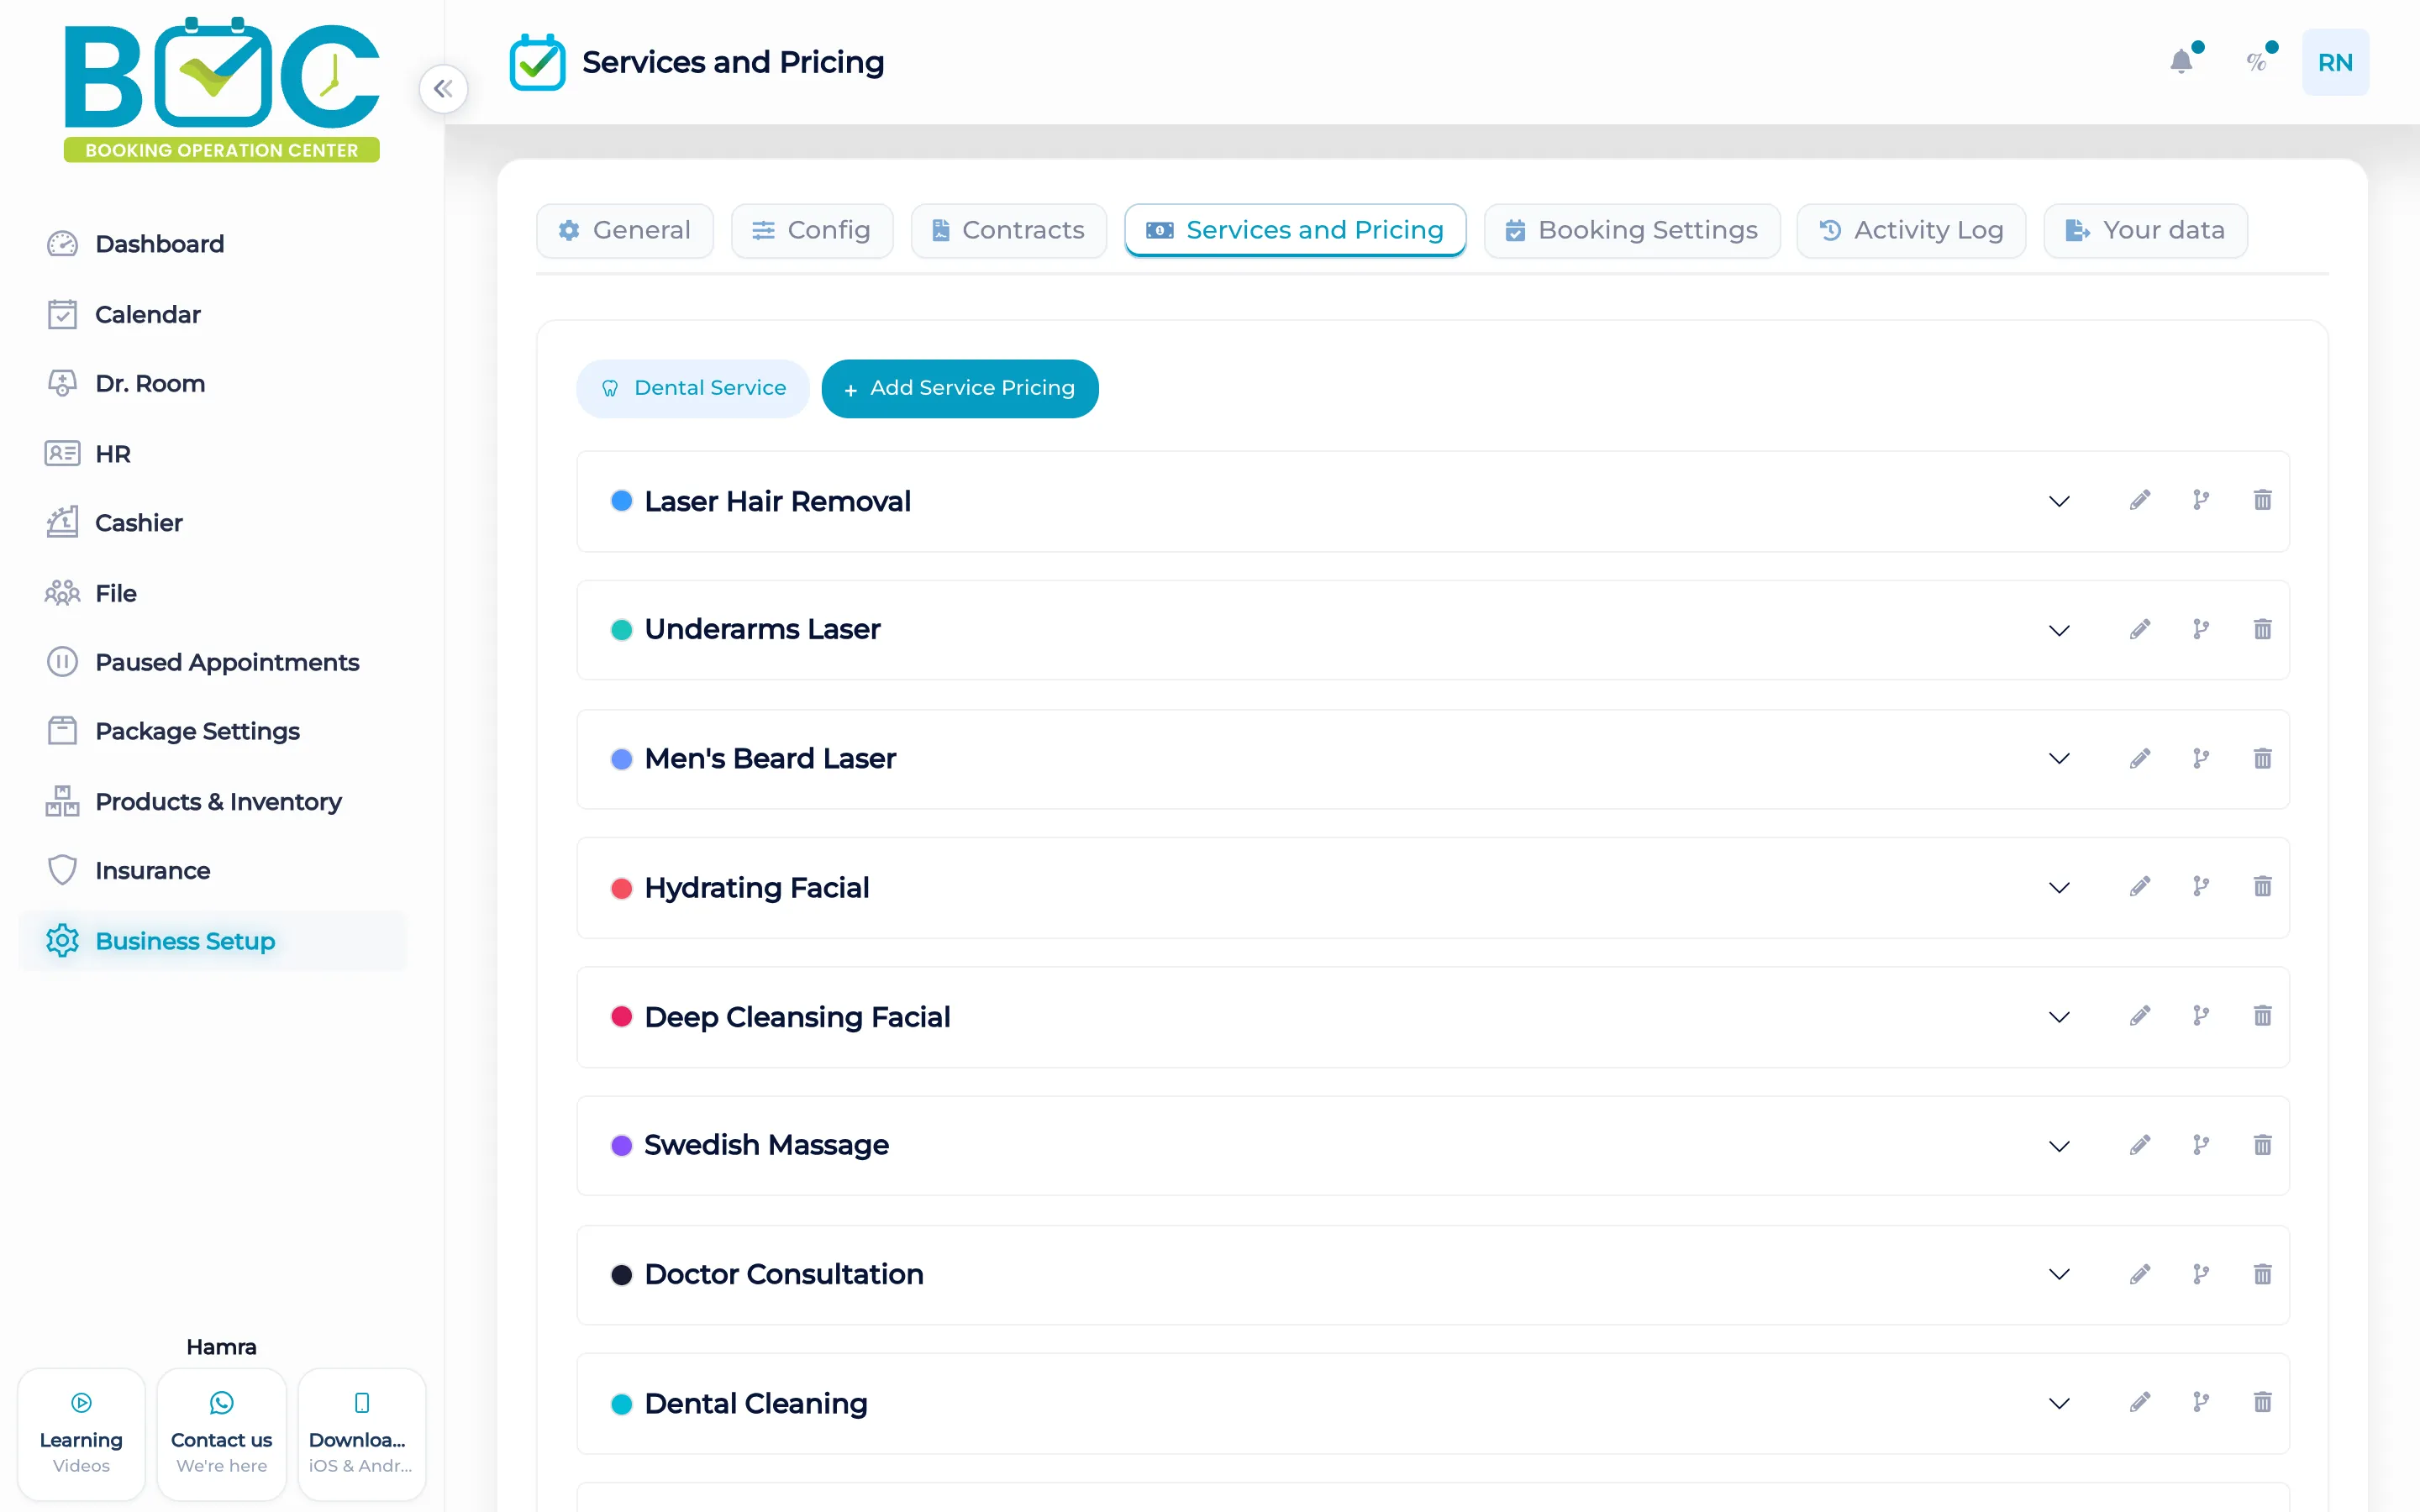This screenshot has width=2420, height=1512.
Task: Expand the Doctor Consultation row
Action: [x=2058, y=1275]
